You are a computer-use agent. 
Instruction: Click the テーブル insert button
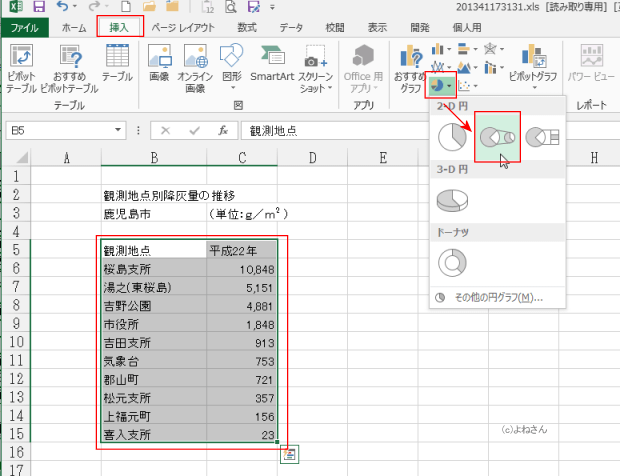(117, 62)
